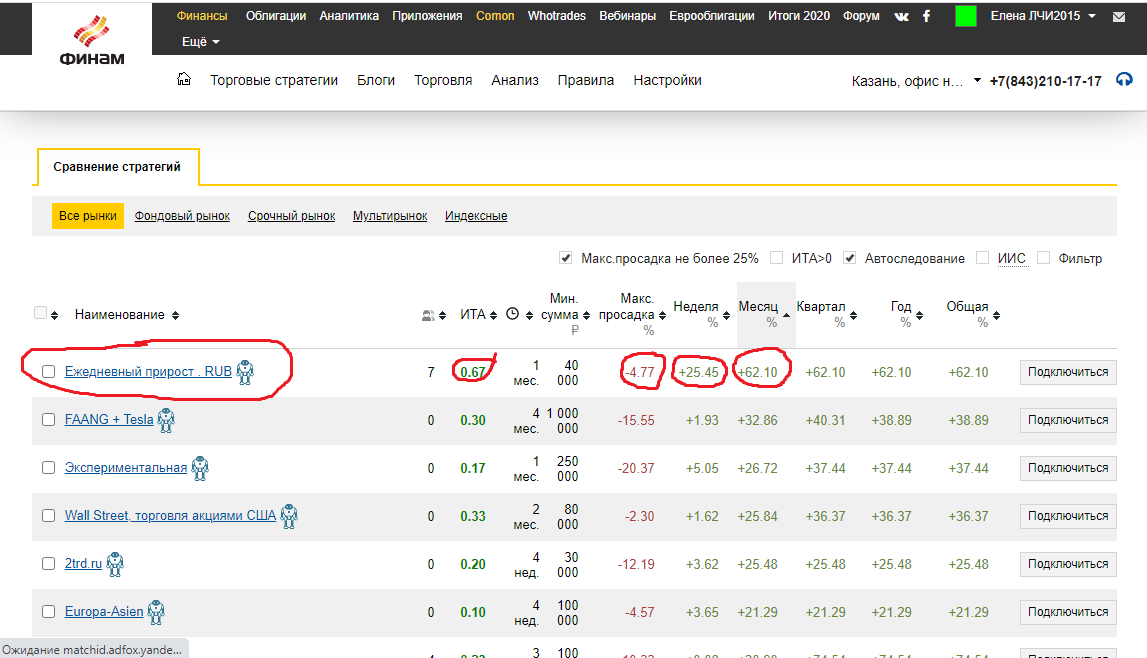Click robot icon next to FAANG + Tesla

pos(166,420)
